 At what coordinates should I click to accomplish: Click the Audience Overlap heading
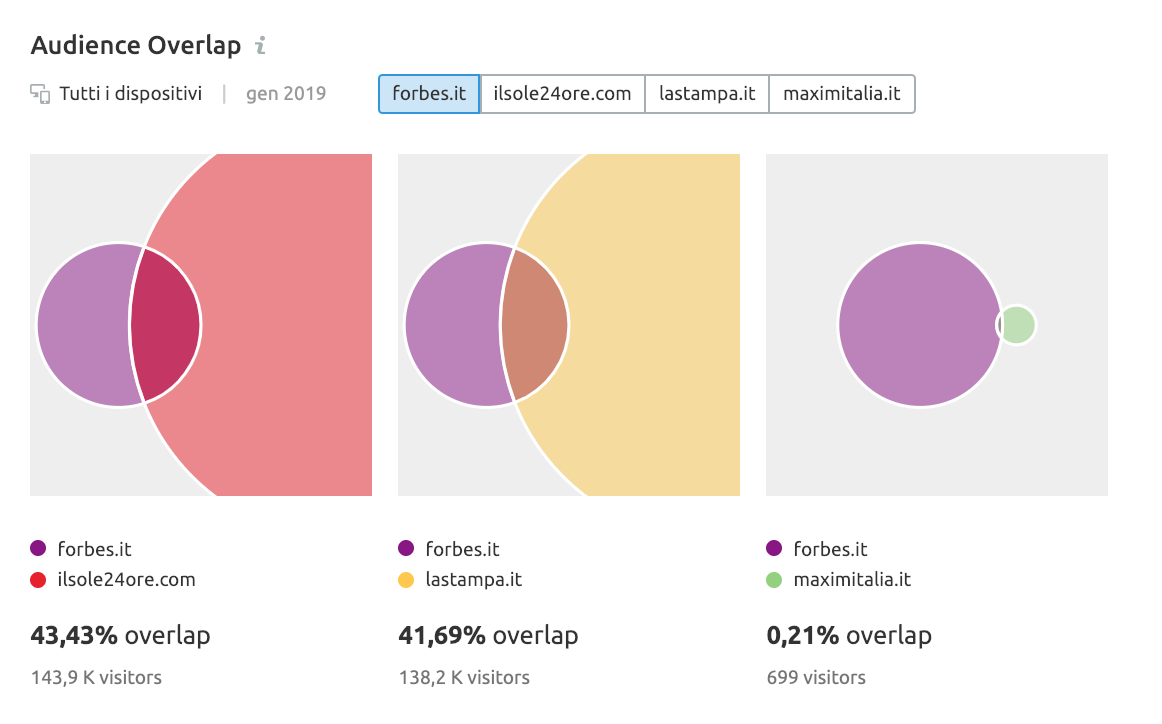[x=136, y=46]
